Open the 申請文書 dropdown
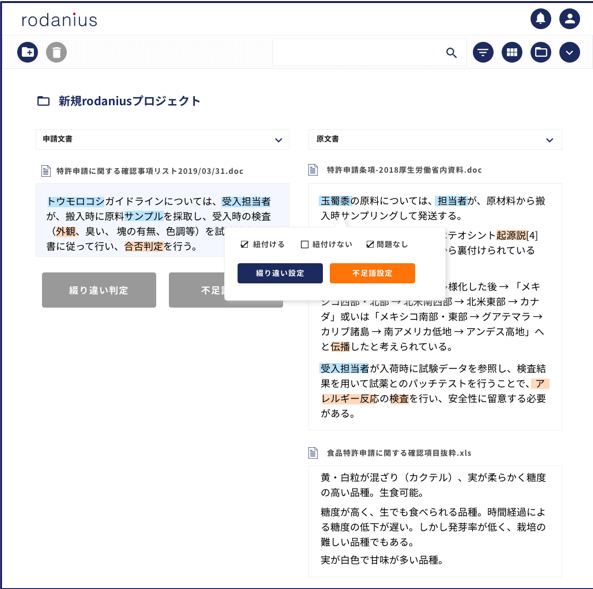 tap(163, 140)
